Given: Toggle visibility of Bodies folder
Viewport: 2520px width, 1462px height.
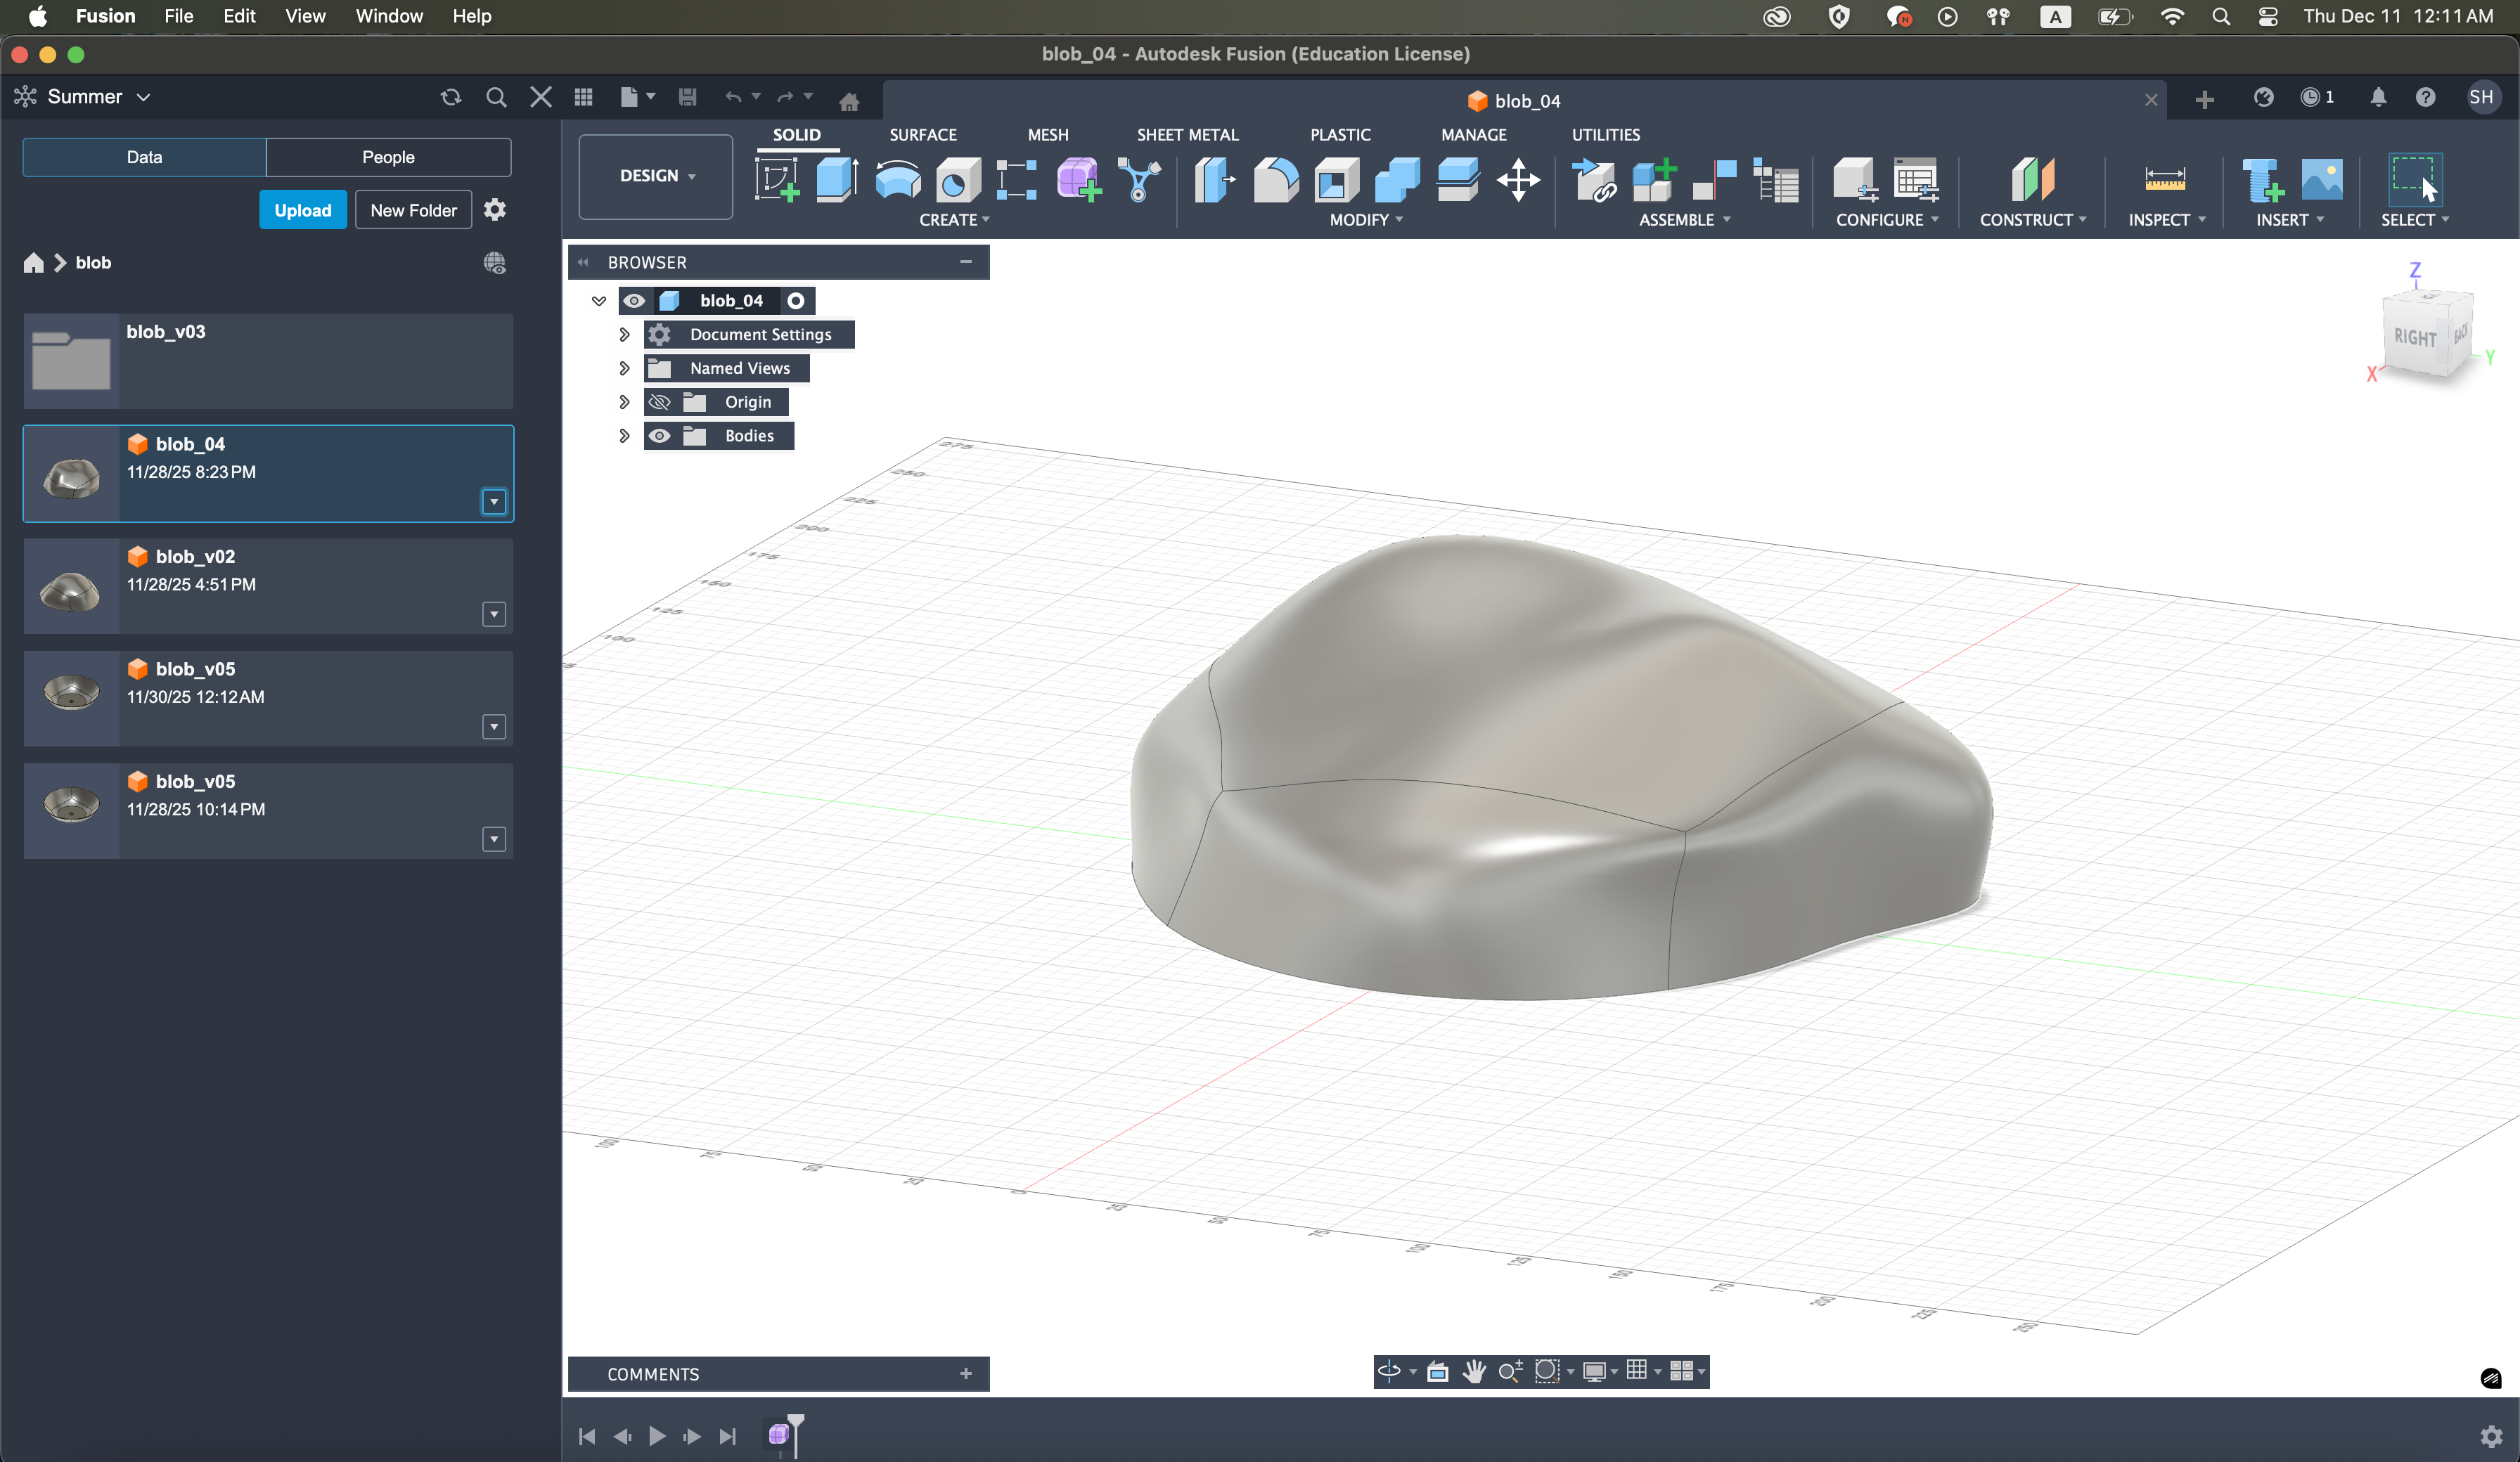Looking at the screenshot, I should tap(660, 436).
